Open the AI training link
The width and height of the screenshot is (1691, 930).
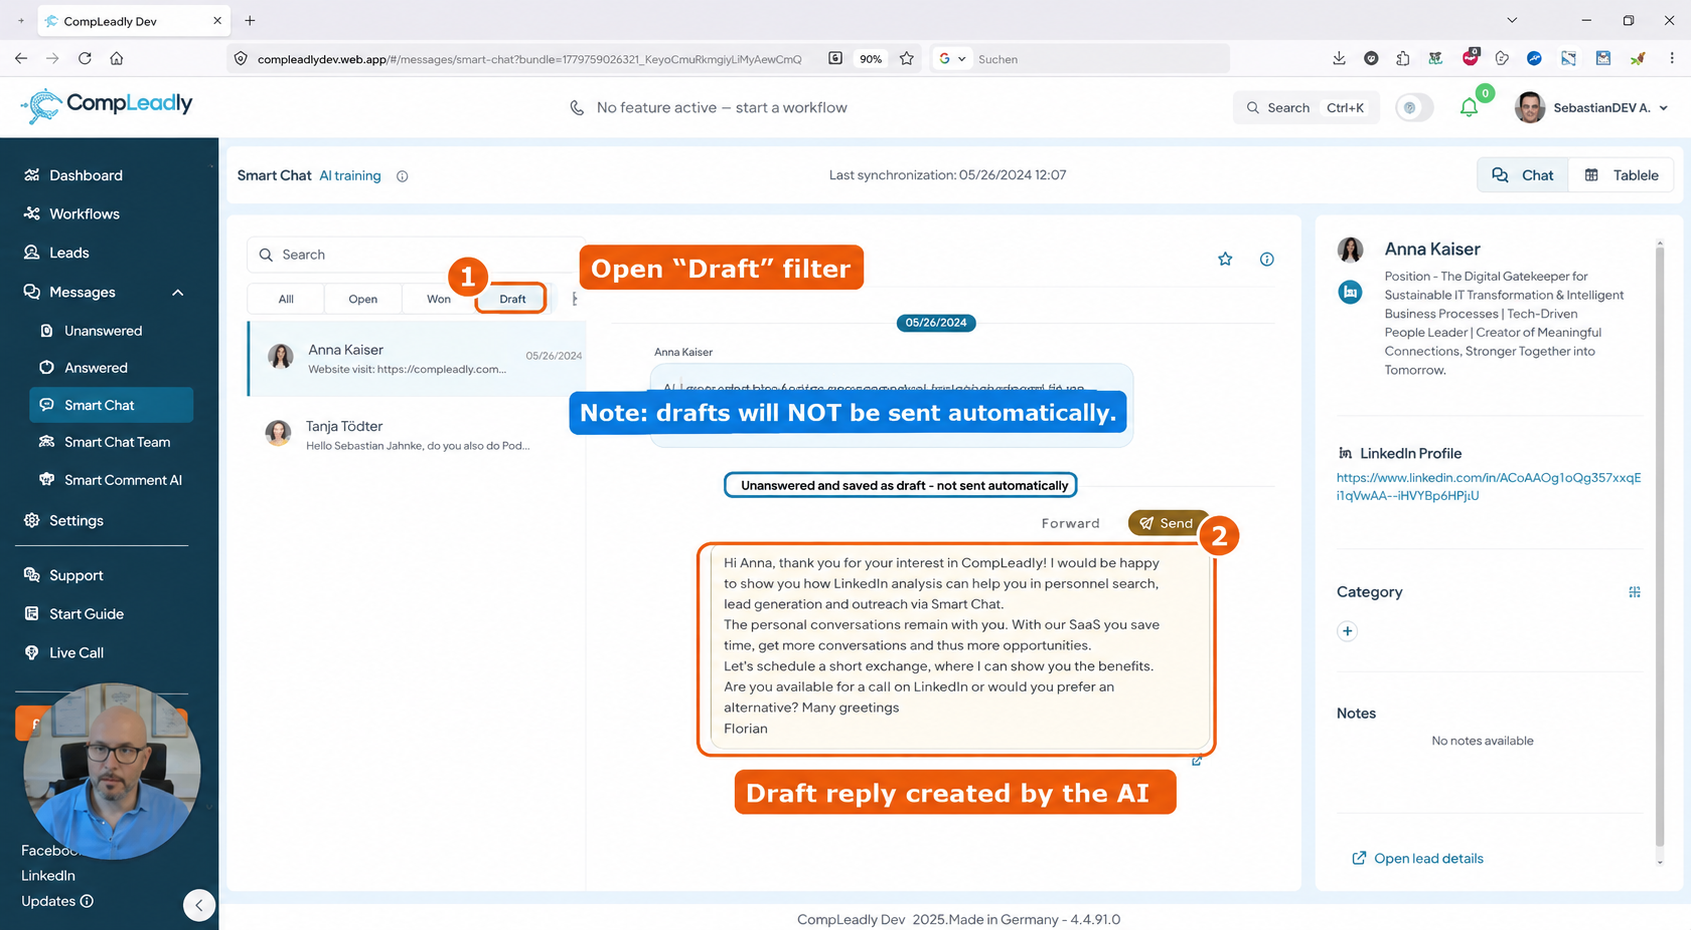point(350,176)
